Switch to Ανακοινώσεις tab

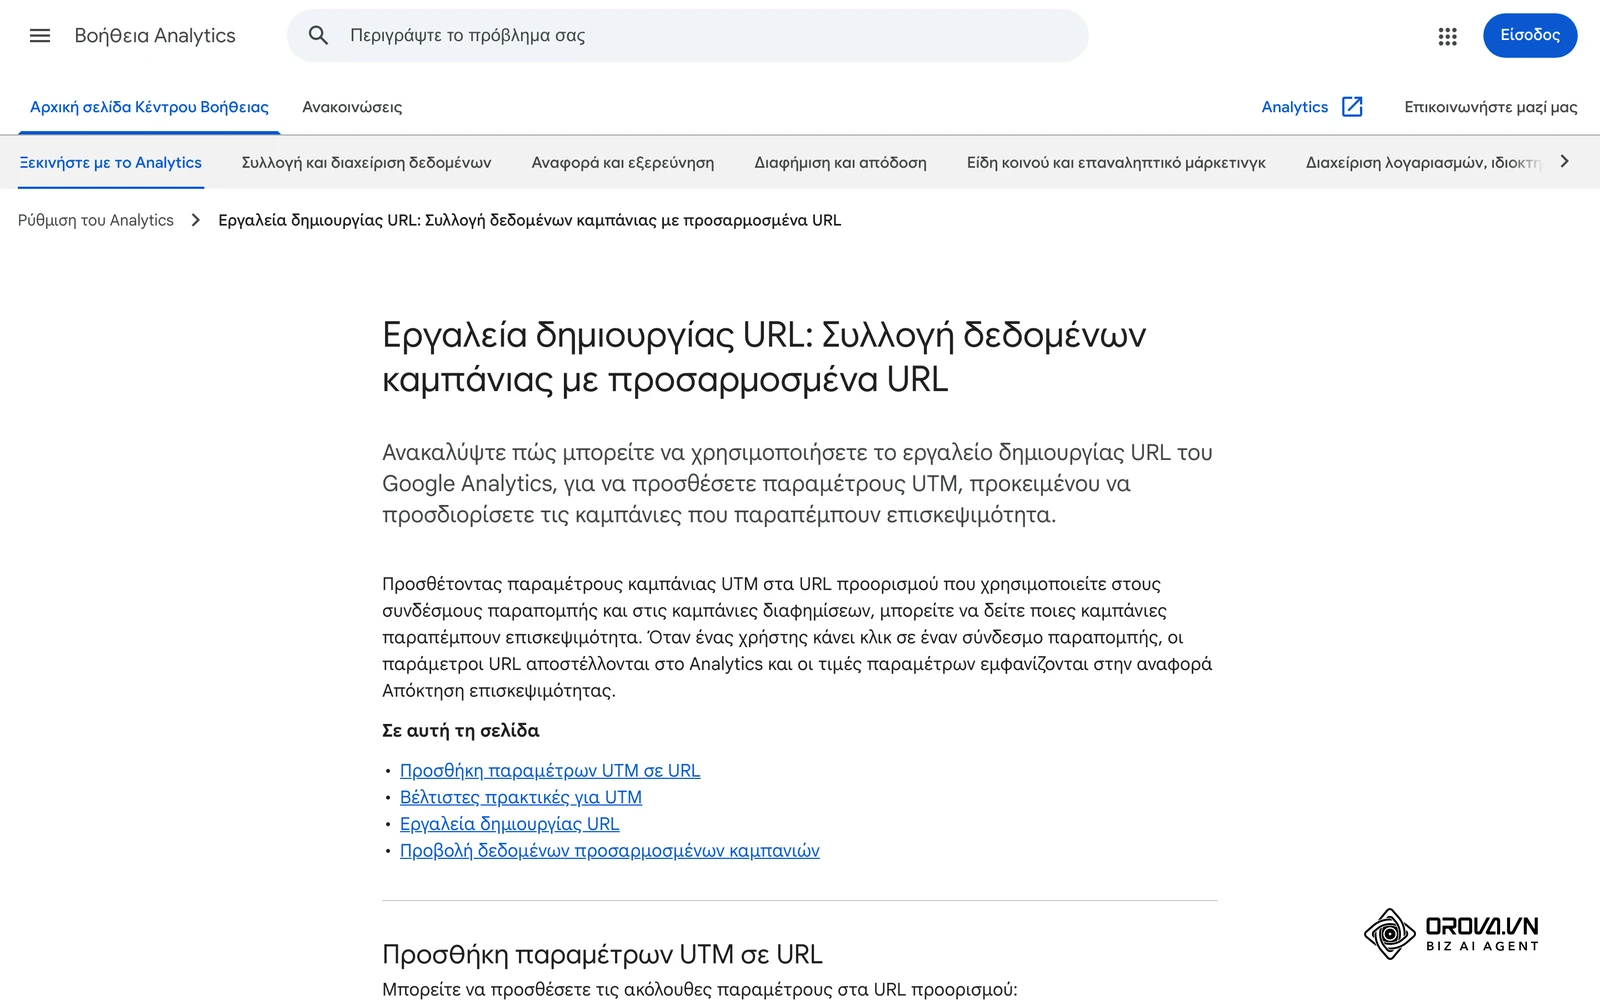coord(352,107)
